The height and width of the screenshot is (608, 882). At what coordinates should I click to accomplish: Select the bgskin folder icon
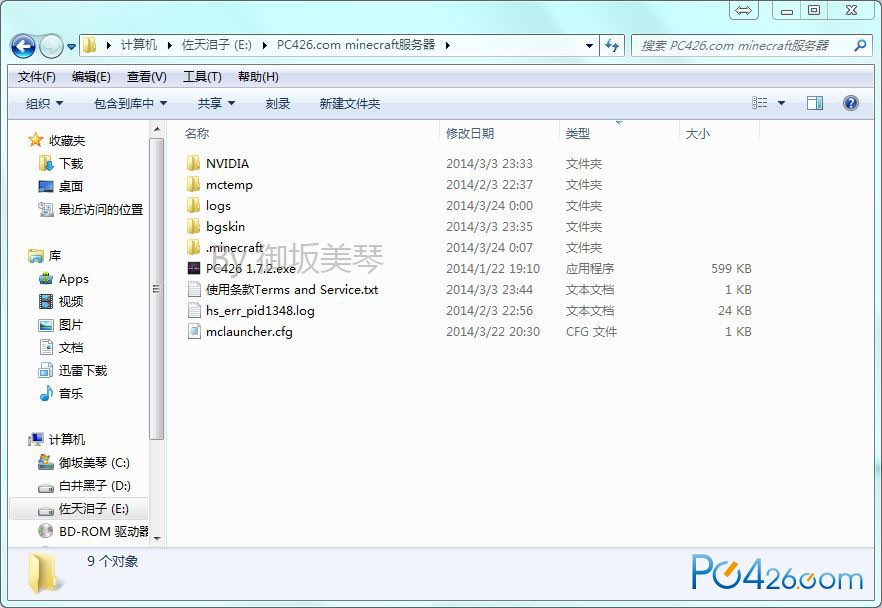(x=193, y=226)
